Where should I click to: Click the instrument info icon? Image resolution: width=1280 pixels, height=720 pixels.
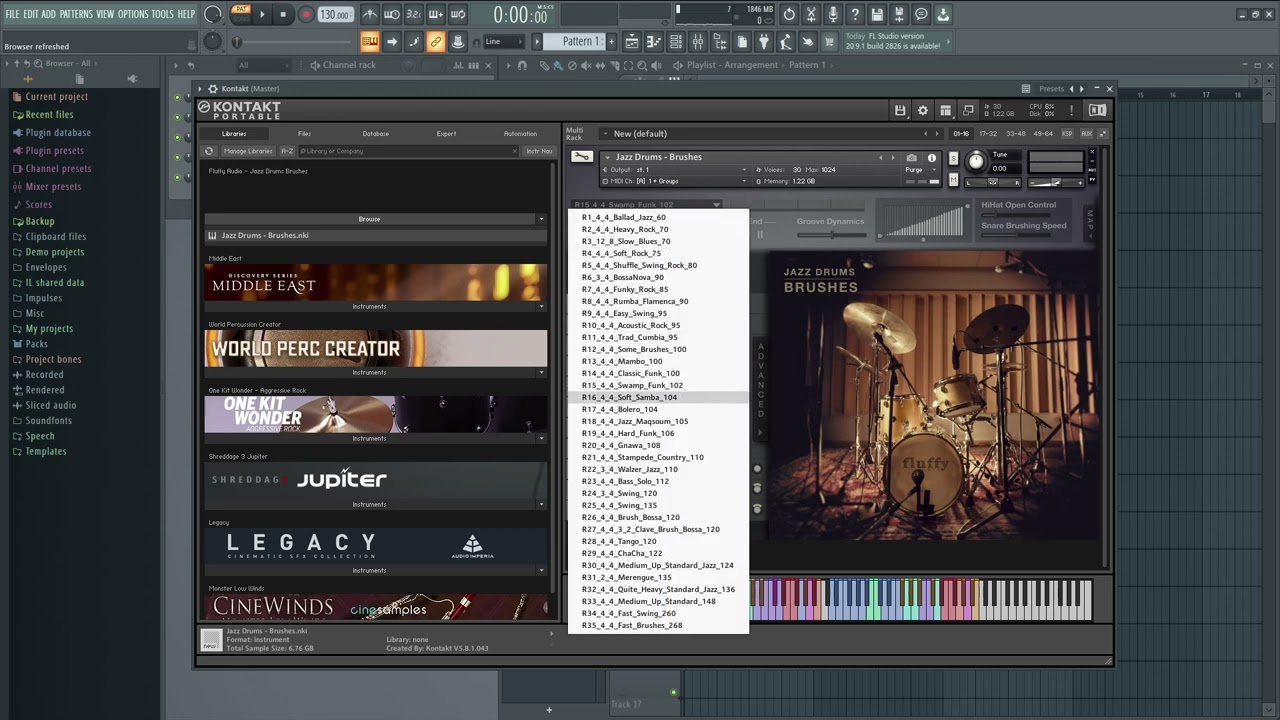(932, 158)
